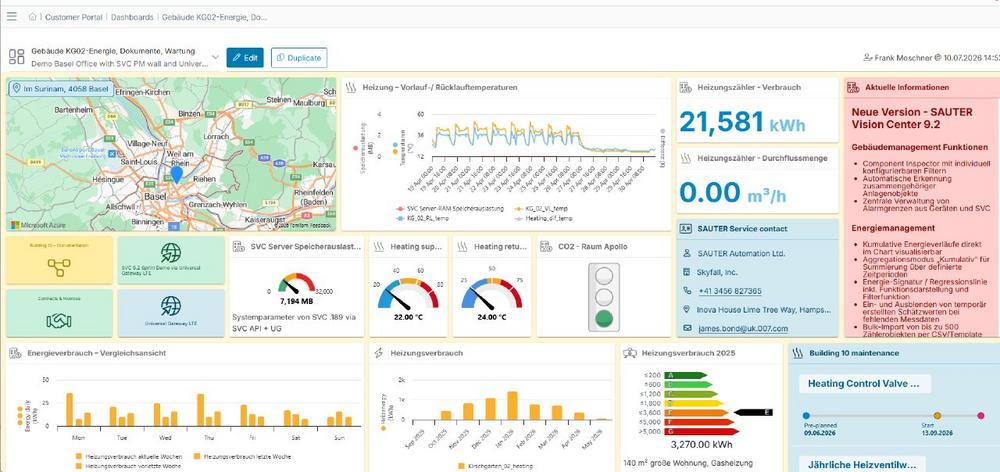Click Start 13.09.2026 timeline marker

point(938,416)
